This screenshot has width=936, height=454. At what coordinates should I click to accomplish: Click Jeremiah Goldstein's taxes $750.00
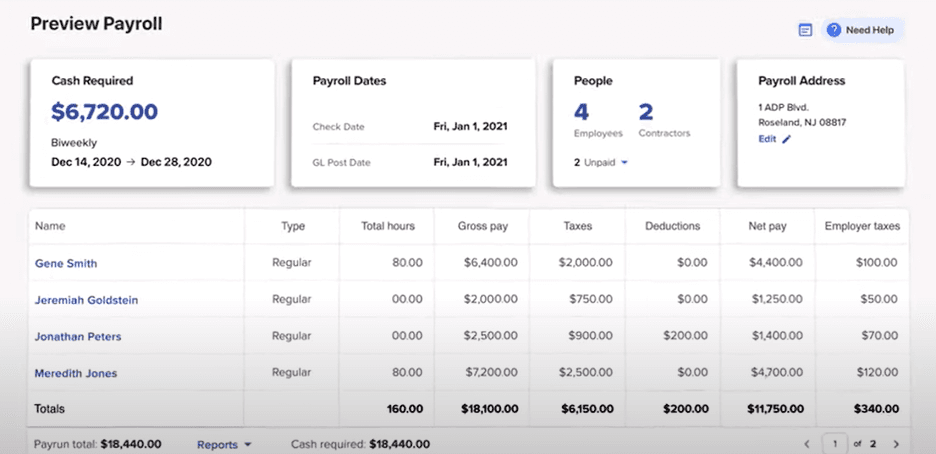coord(591,299)
